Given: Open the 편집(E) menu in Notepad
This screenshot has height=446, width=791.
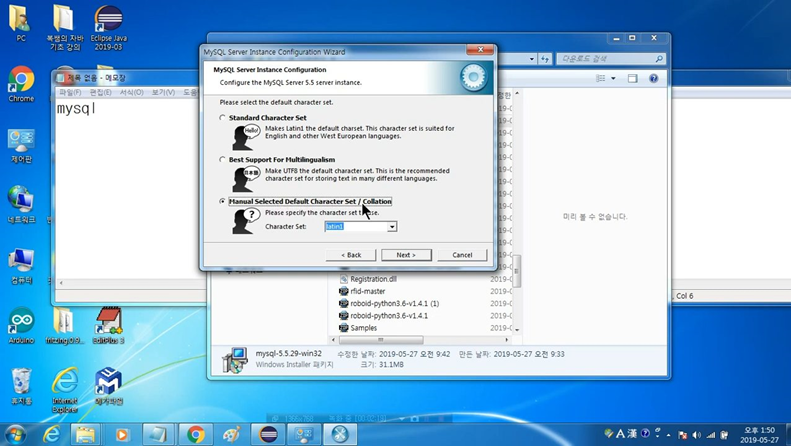Looking at the screenshot, I should [x=100, y=92].
